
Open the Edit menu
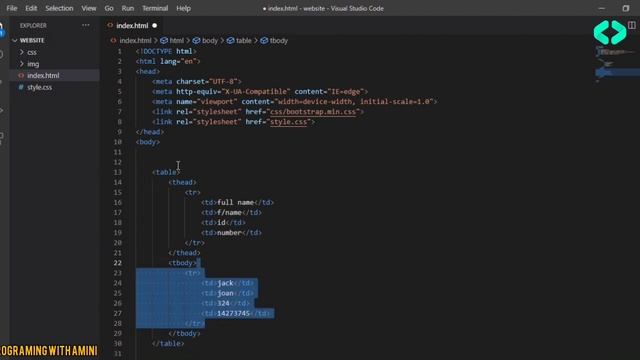(31, 8)
